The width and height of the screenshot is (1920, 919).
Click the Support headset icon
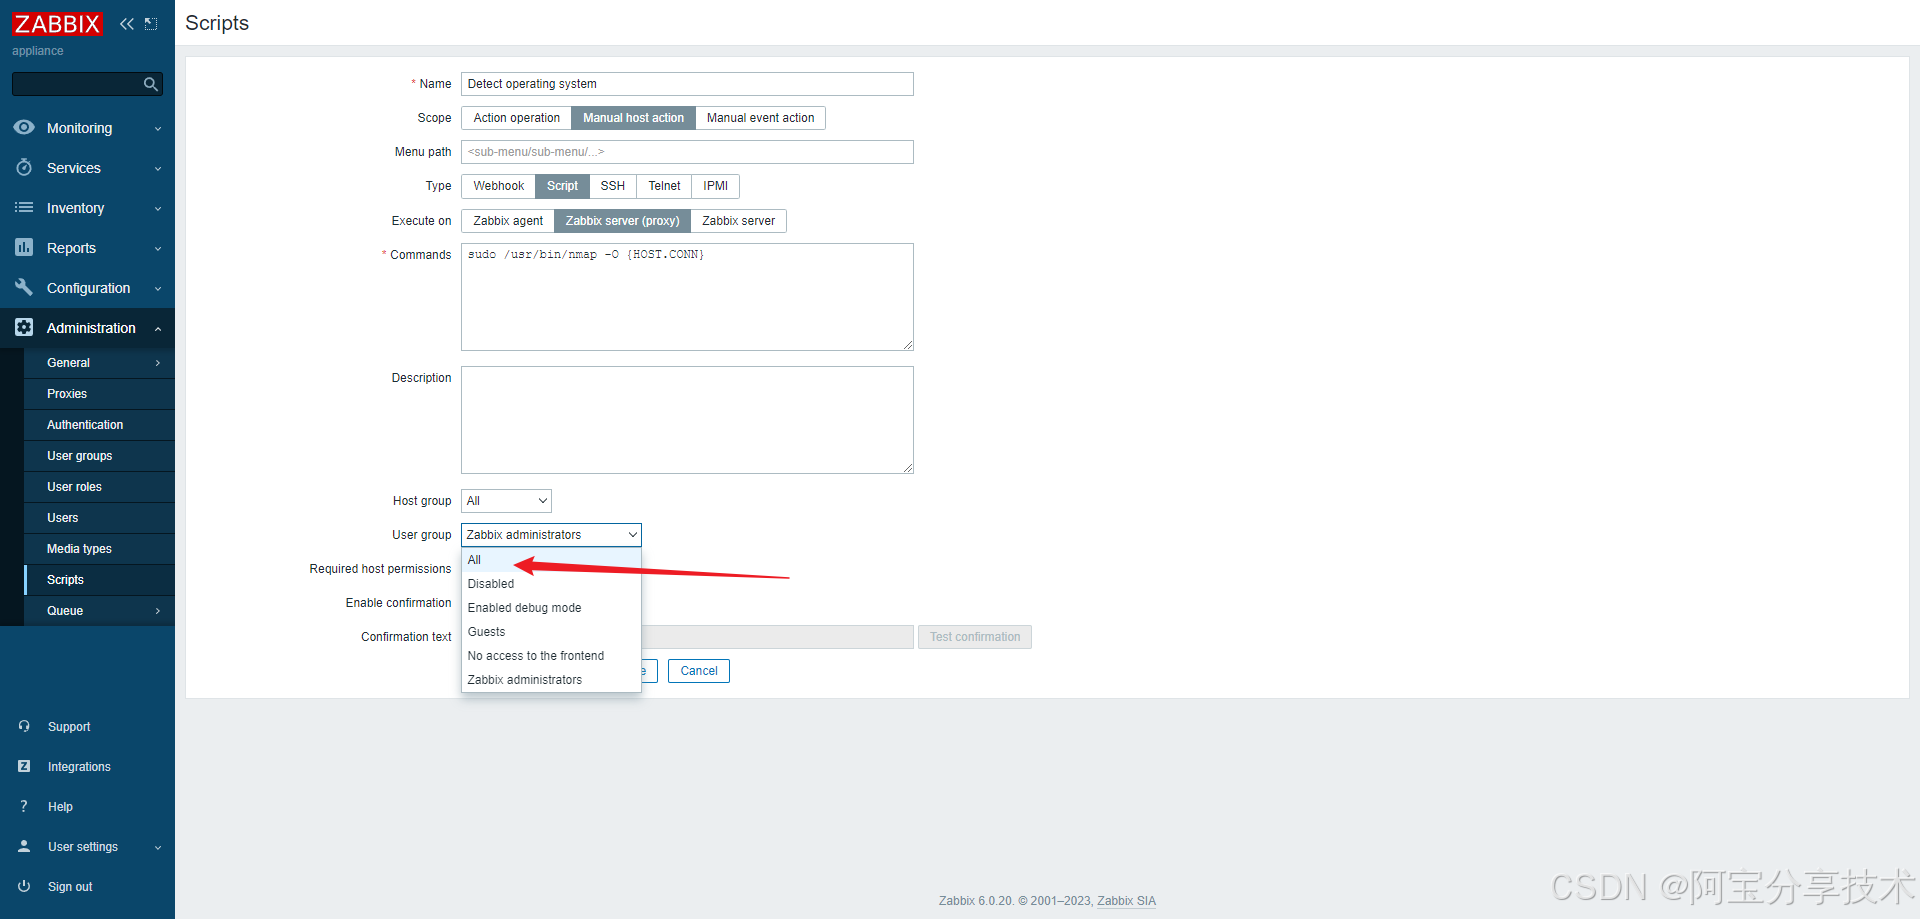coord(24,726)
